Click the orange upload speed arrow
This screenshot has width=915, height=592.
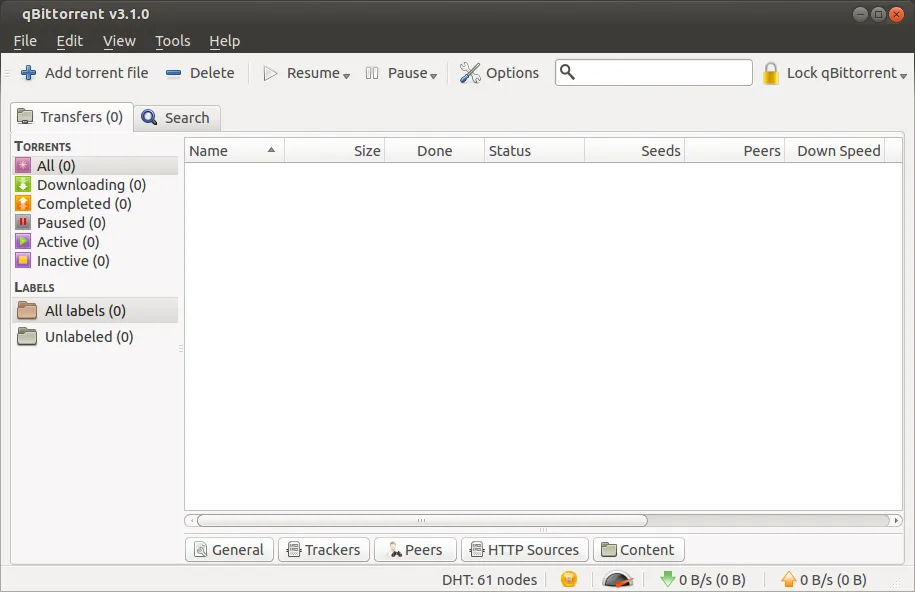coord(788,579)
